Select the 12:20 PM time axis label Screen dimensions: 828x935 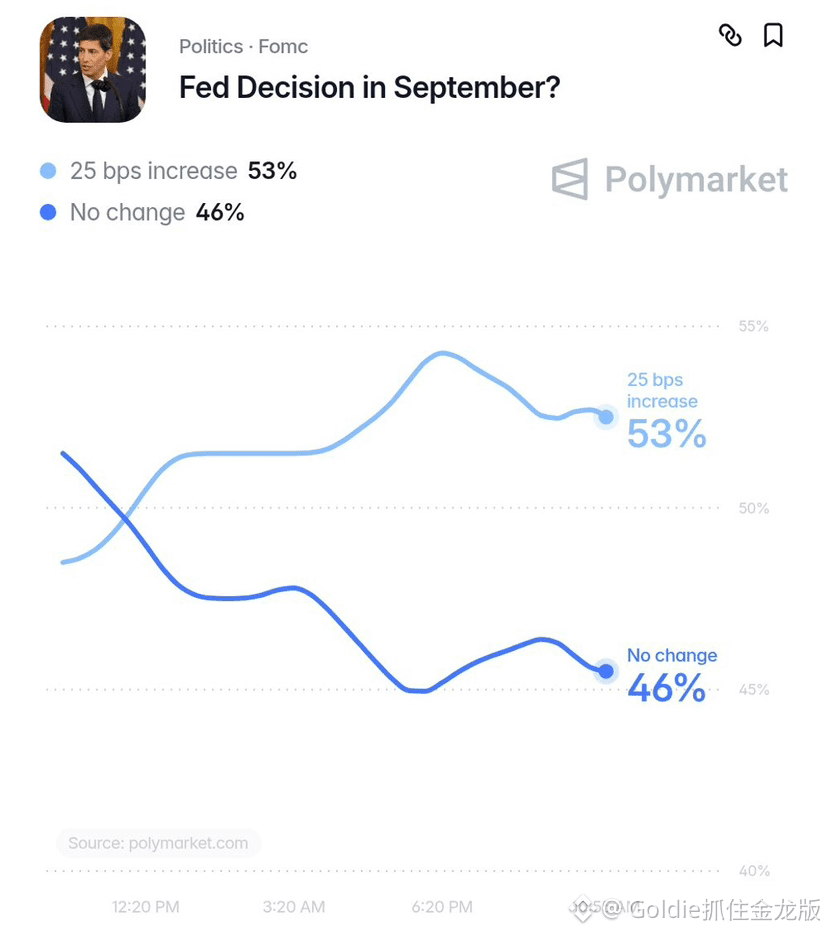[x=145, y=907]
